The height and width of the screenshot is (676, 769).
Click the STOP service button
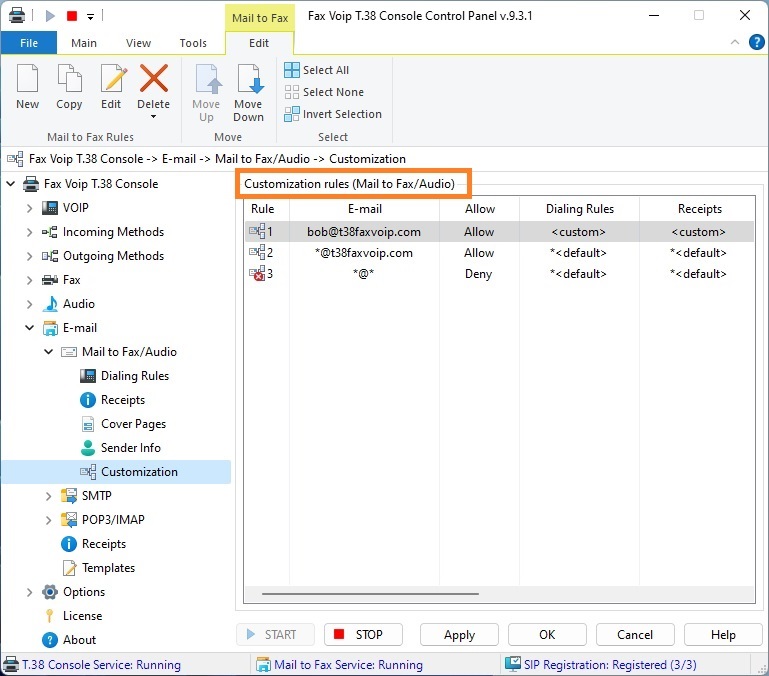[363, 634]
